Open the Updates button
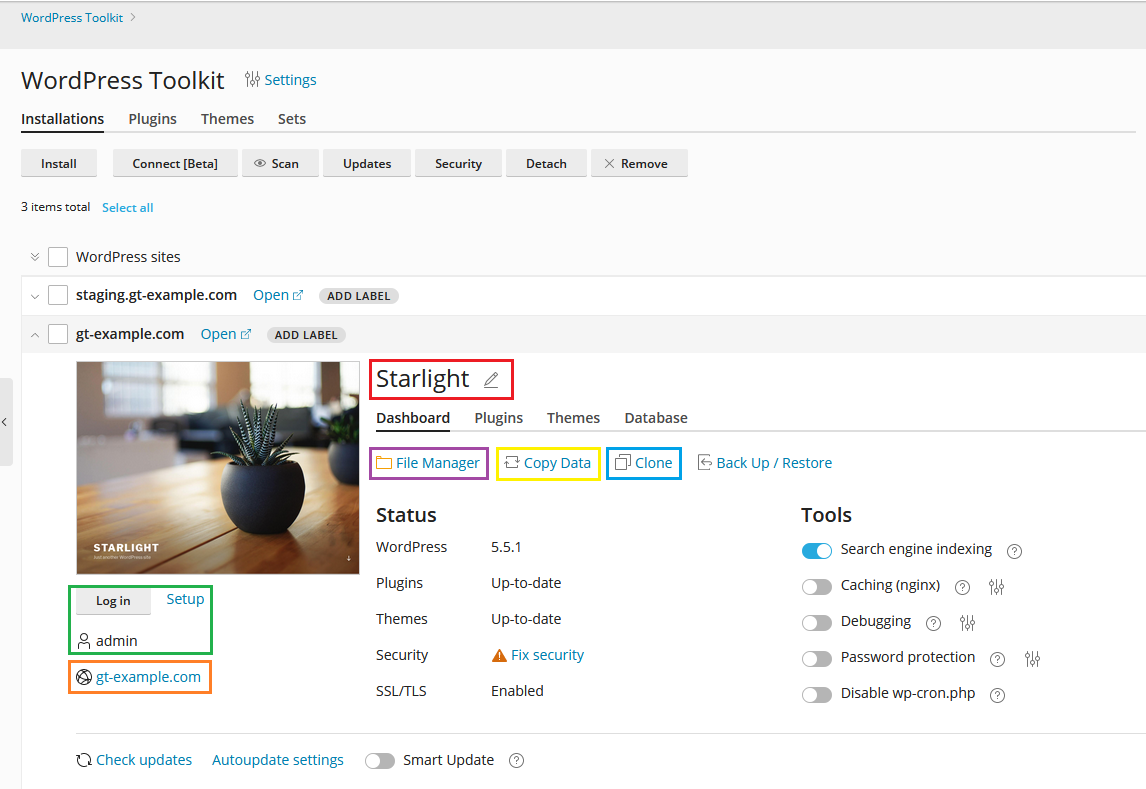Screen dimensions: 1146x789 (367, 164)
